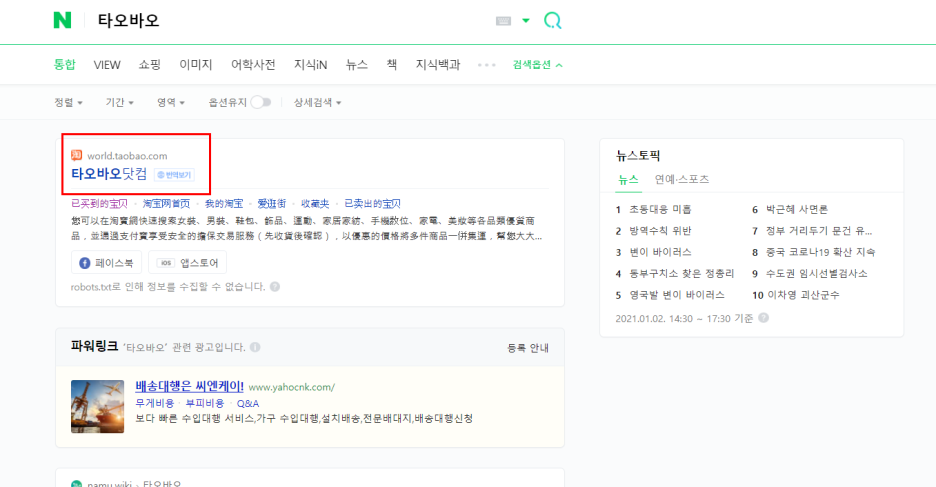Click the search box containing 타오바오
The height and width of the screenshot is (487, 936).
tap(292, 21)
